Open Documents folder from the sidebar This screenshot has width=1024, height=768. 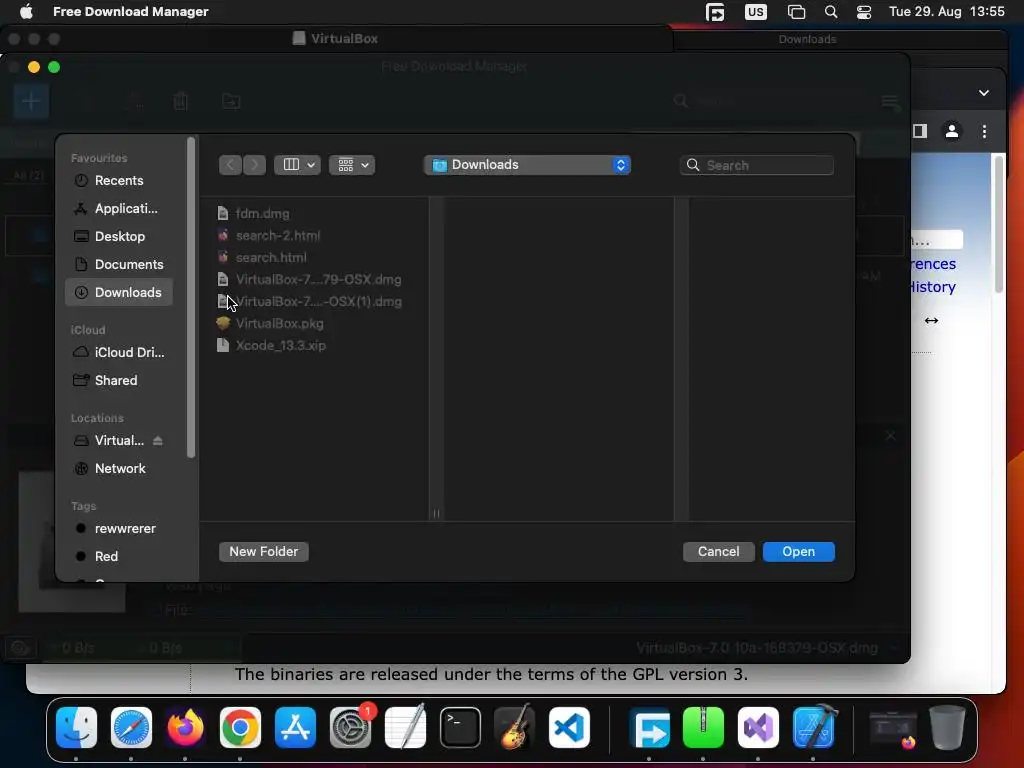point(118,264)
